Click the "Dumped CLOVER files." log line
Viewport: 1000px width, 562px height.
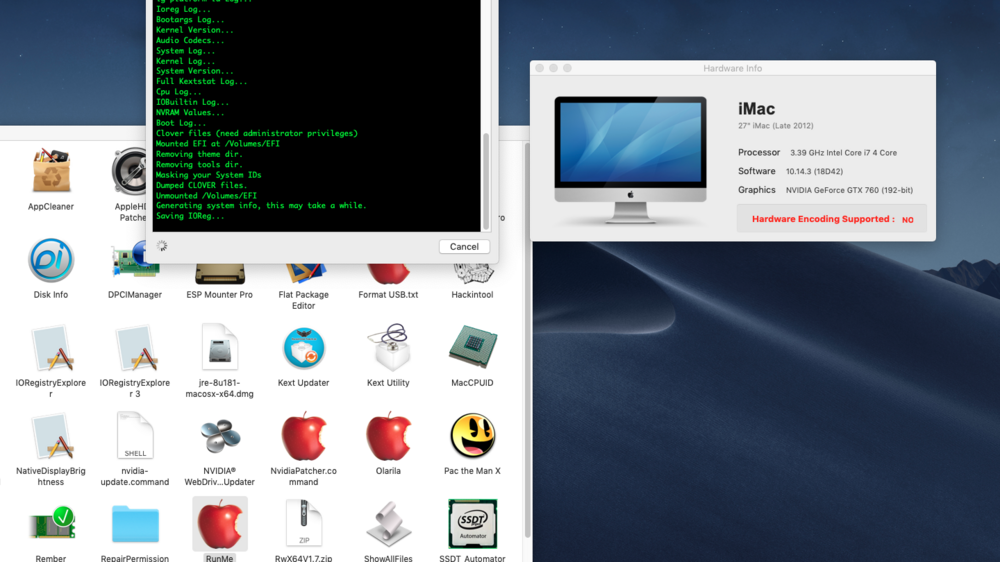[x=202, y=185]
